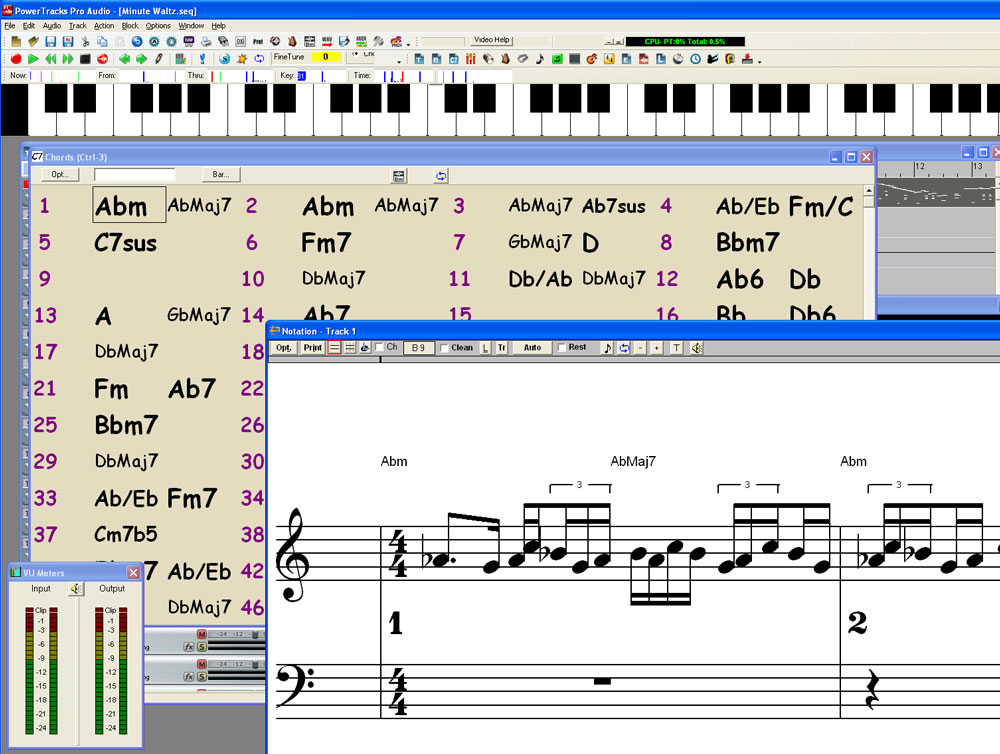Viewport: 1000px width, 754px height.
Task: Toggle the solo S button on upper track
Action: click(202, 646)
